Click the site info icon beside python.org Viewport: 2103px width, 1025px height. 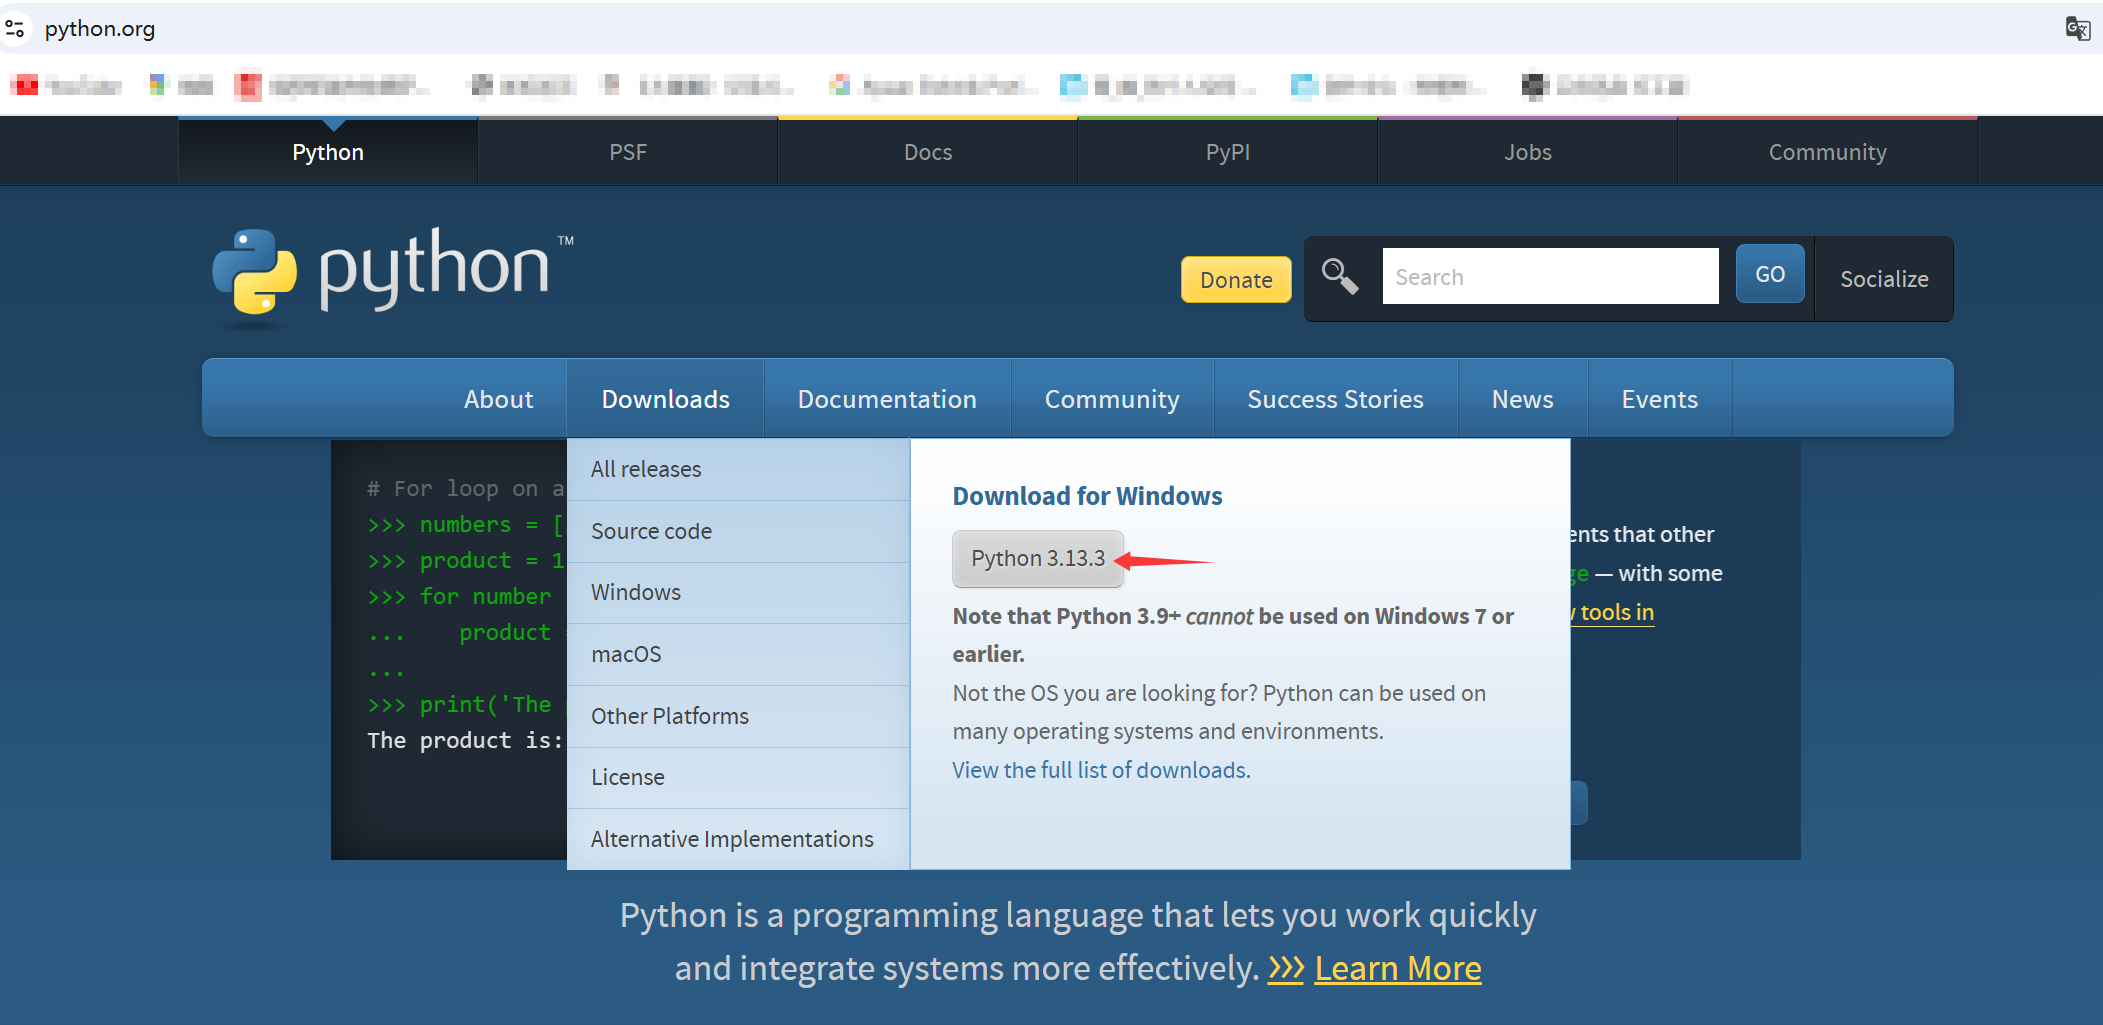click(x=15, y=28)
